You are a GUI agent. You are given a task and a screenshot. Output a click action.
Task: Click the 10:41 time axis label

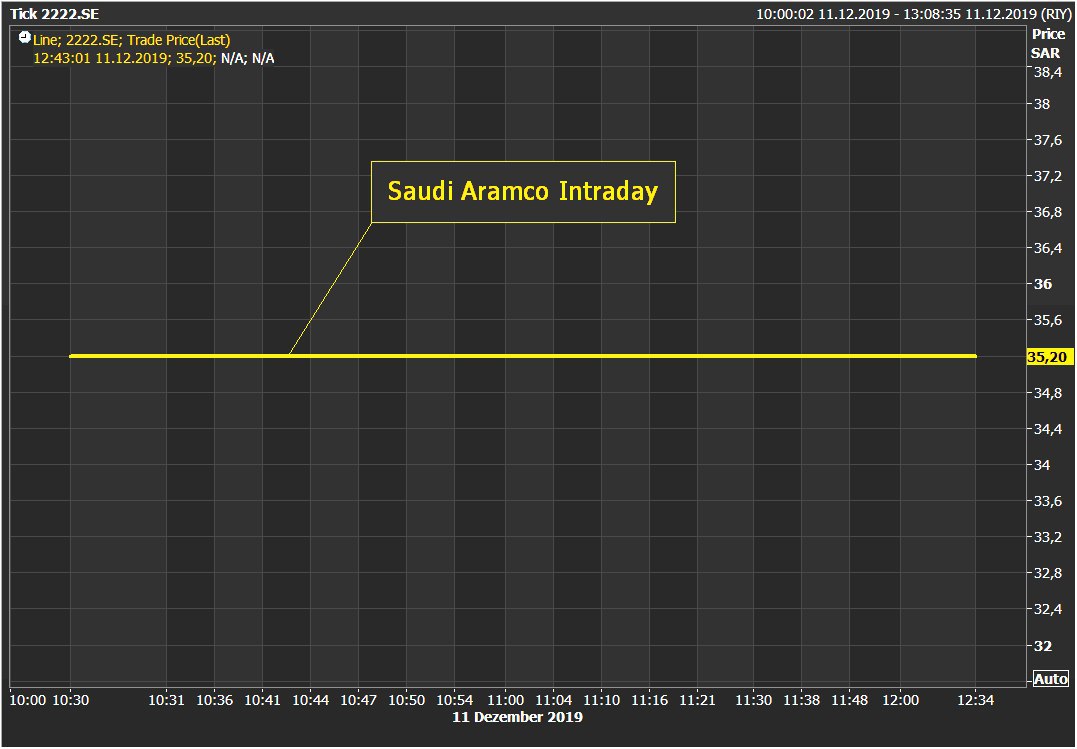[262, 700]
